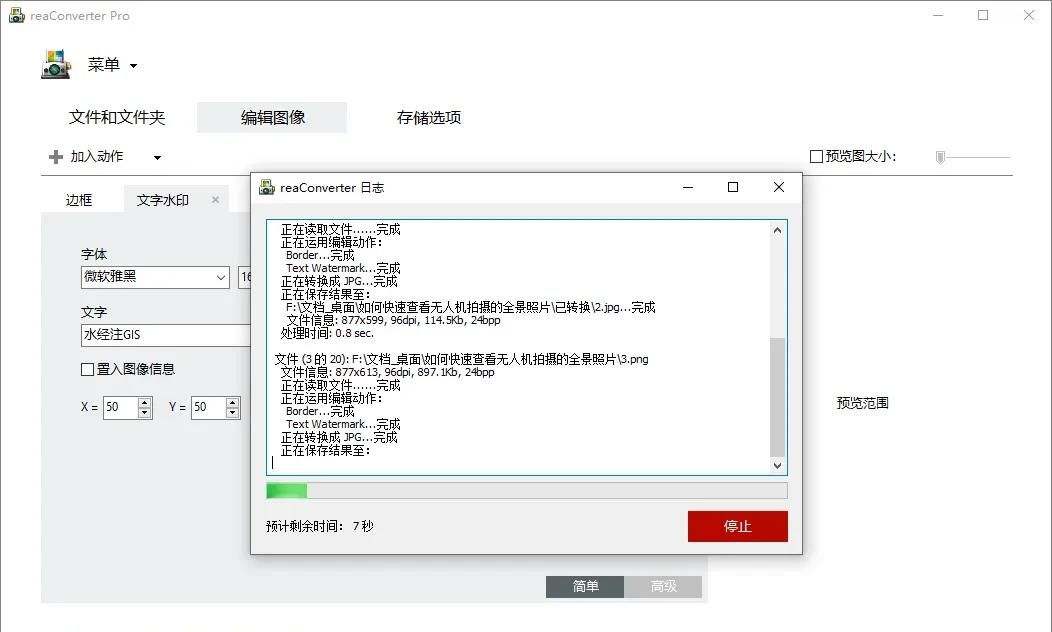Viewport: 1052px width, 632px height.
Task: Click the down arrow of the log scrollbar
Action: pos(779,464)
